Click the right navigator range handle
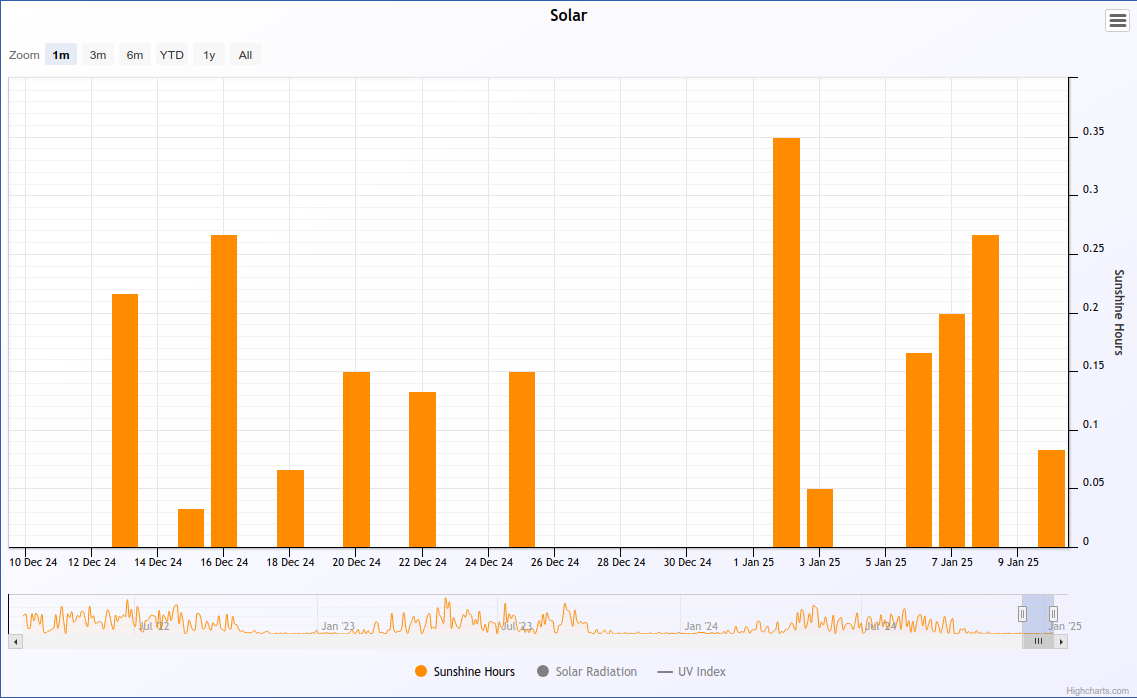The image size is (1137, 698). pos(1053,614)
